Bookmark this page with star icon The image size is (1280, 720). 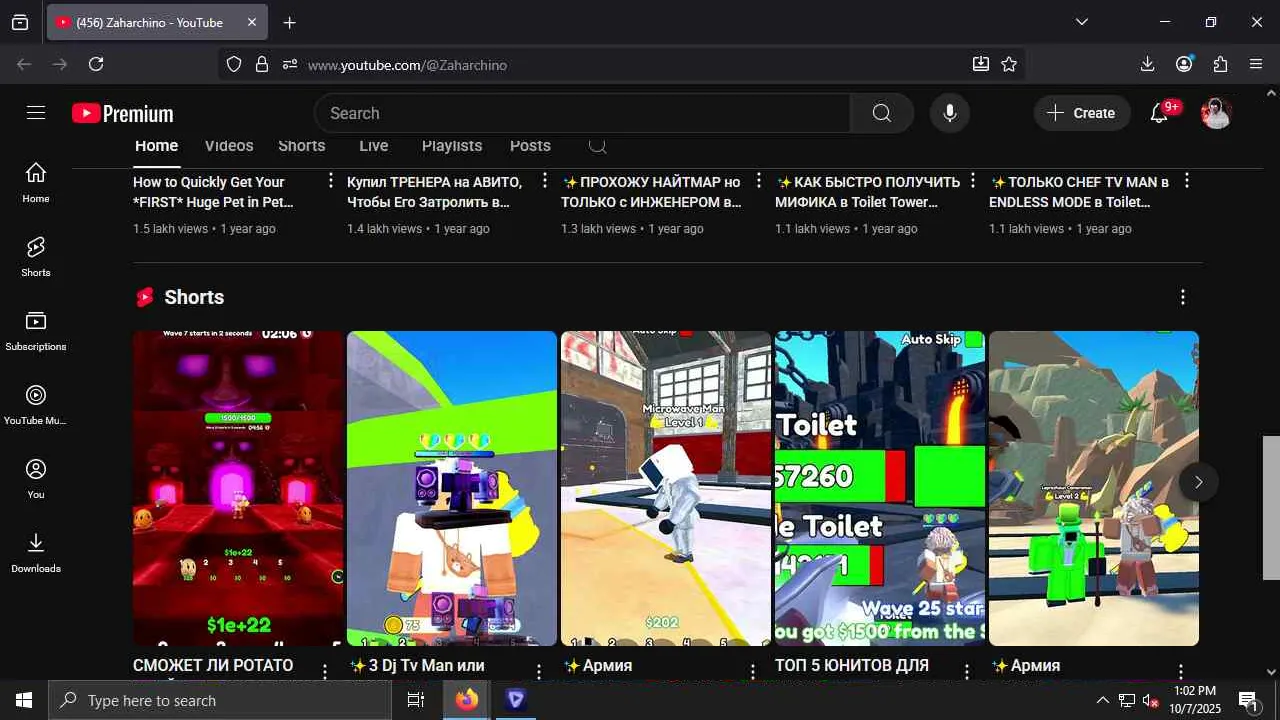click(1009, 64)
